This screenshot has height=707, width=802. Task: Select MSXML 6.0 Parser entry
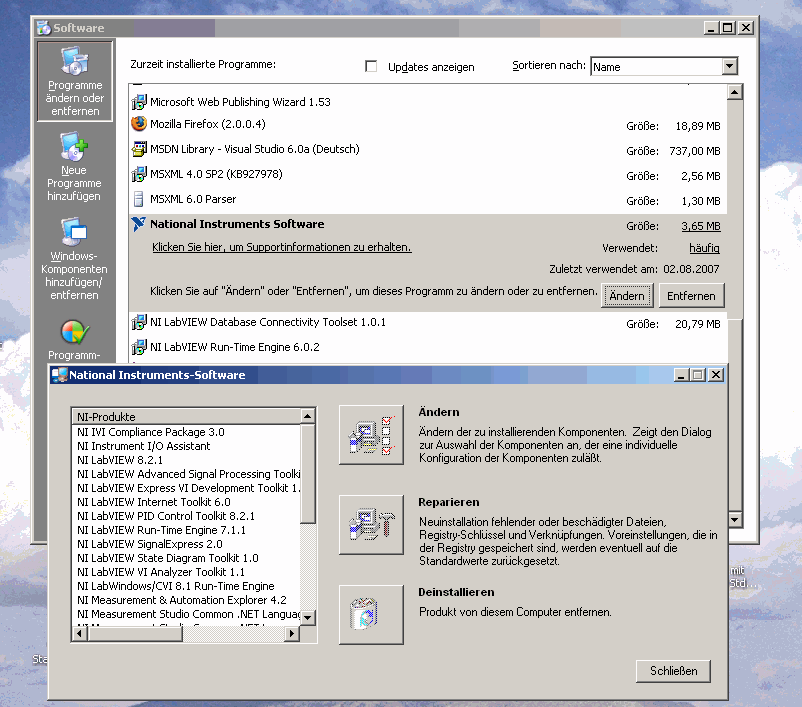428,200
